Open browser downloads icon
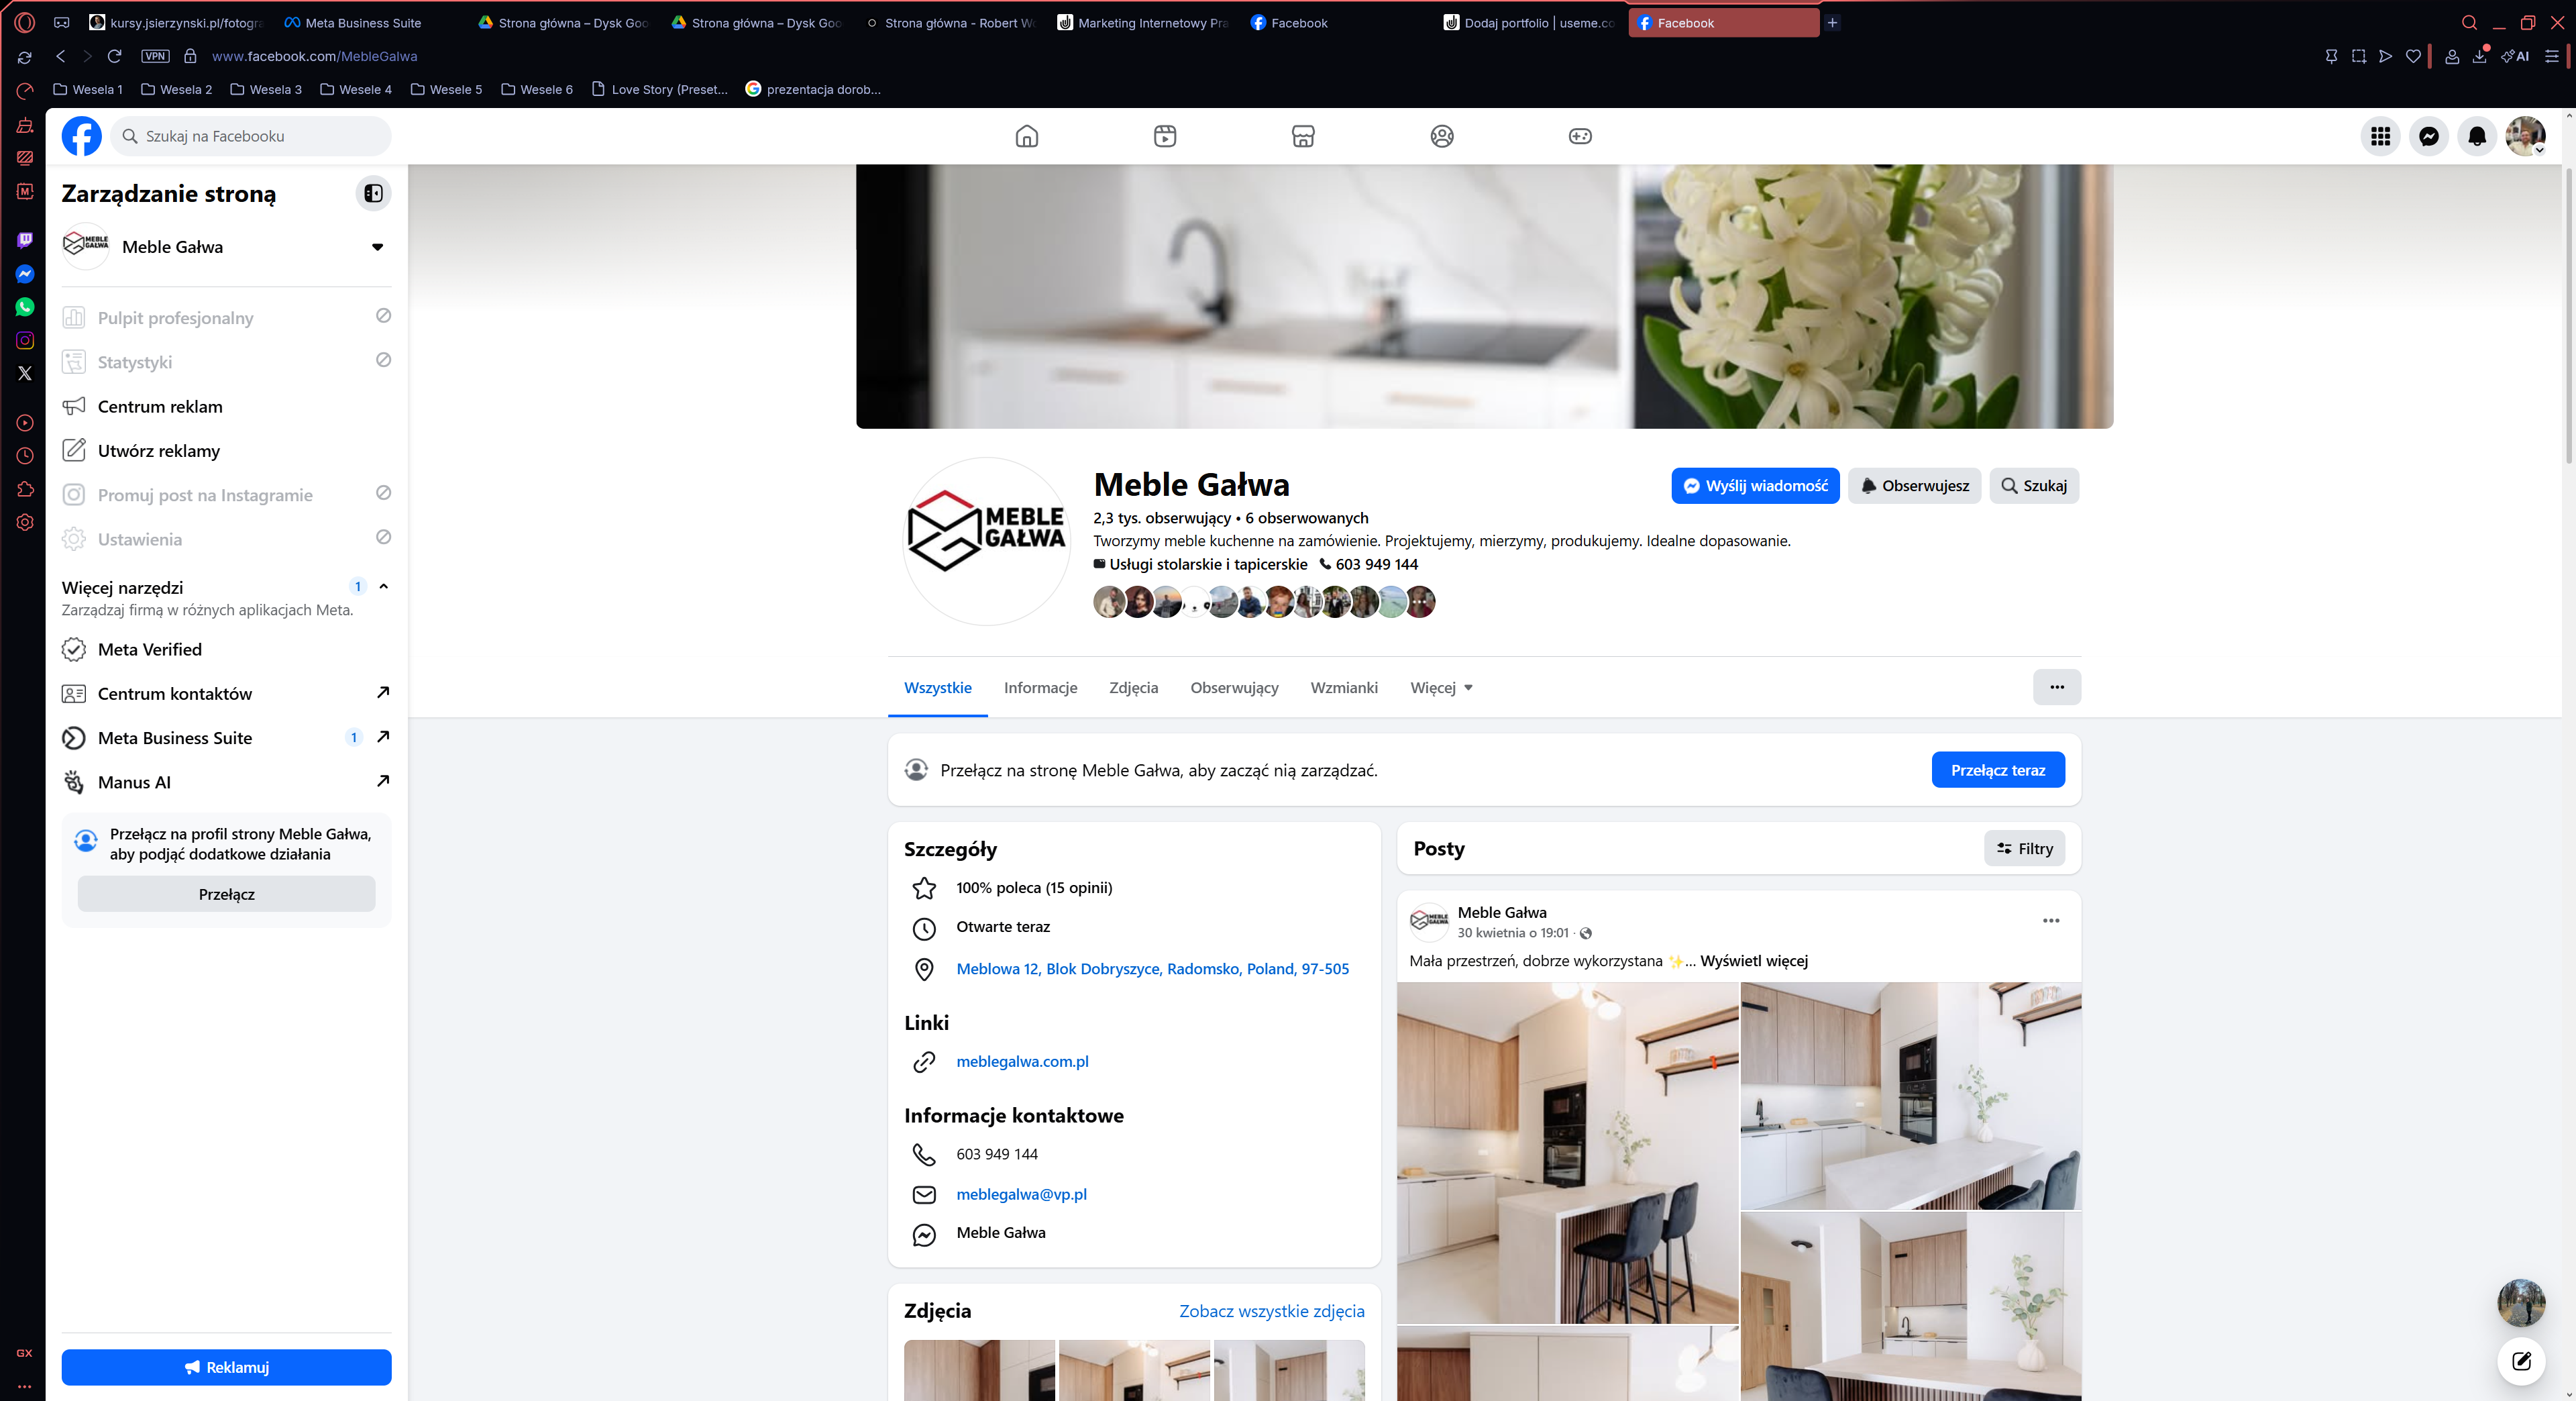 pos(2480,56)
